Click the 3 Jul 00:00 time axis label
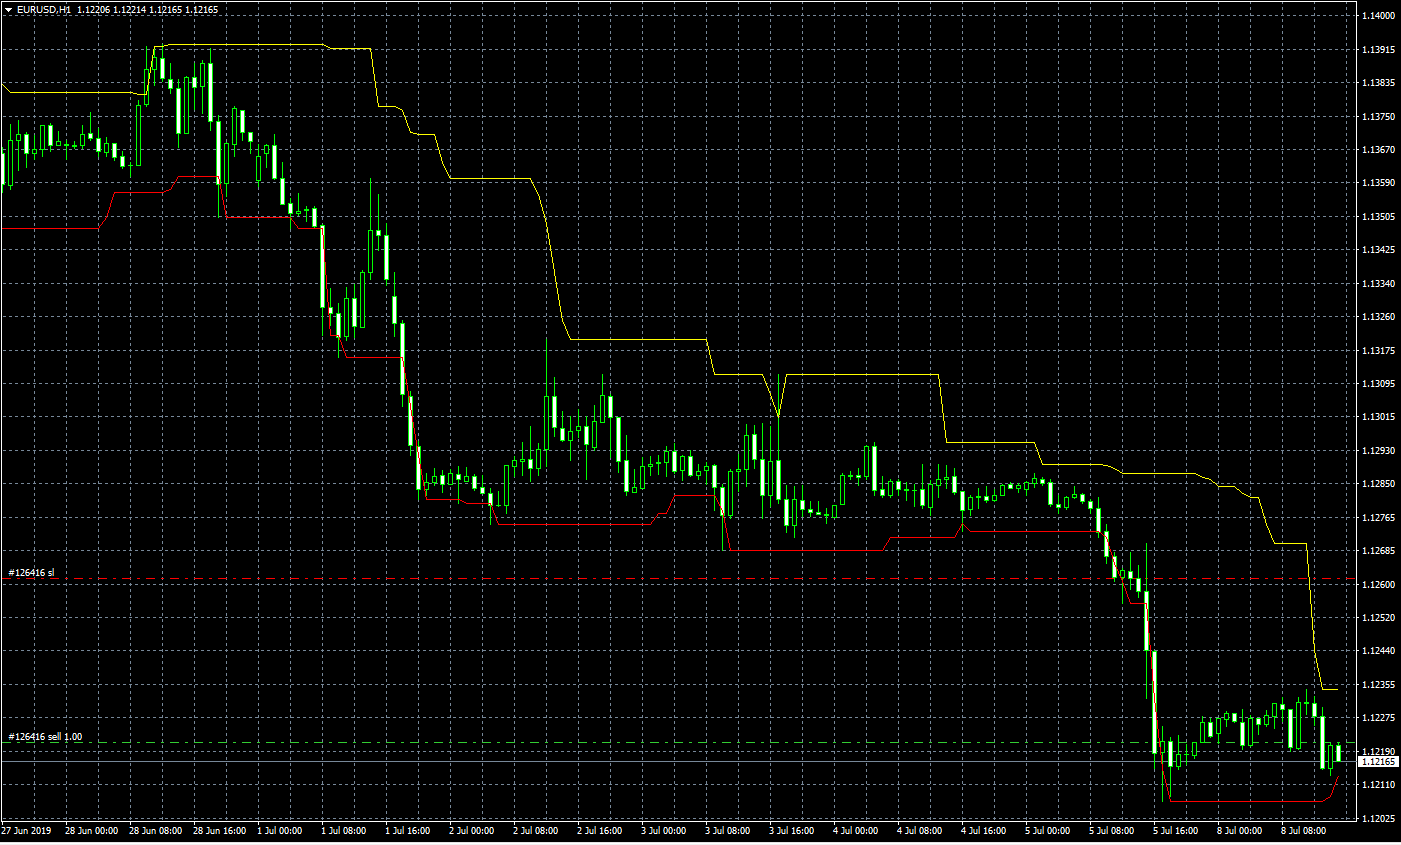This screenshot has width=1401, height=845. 663,831
